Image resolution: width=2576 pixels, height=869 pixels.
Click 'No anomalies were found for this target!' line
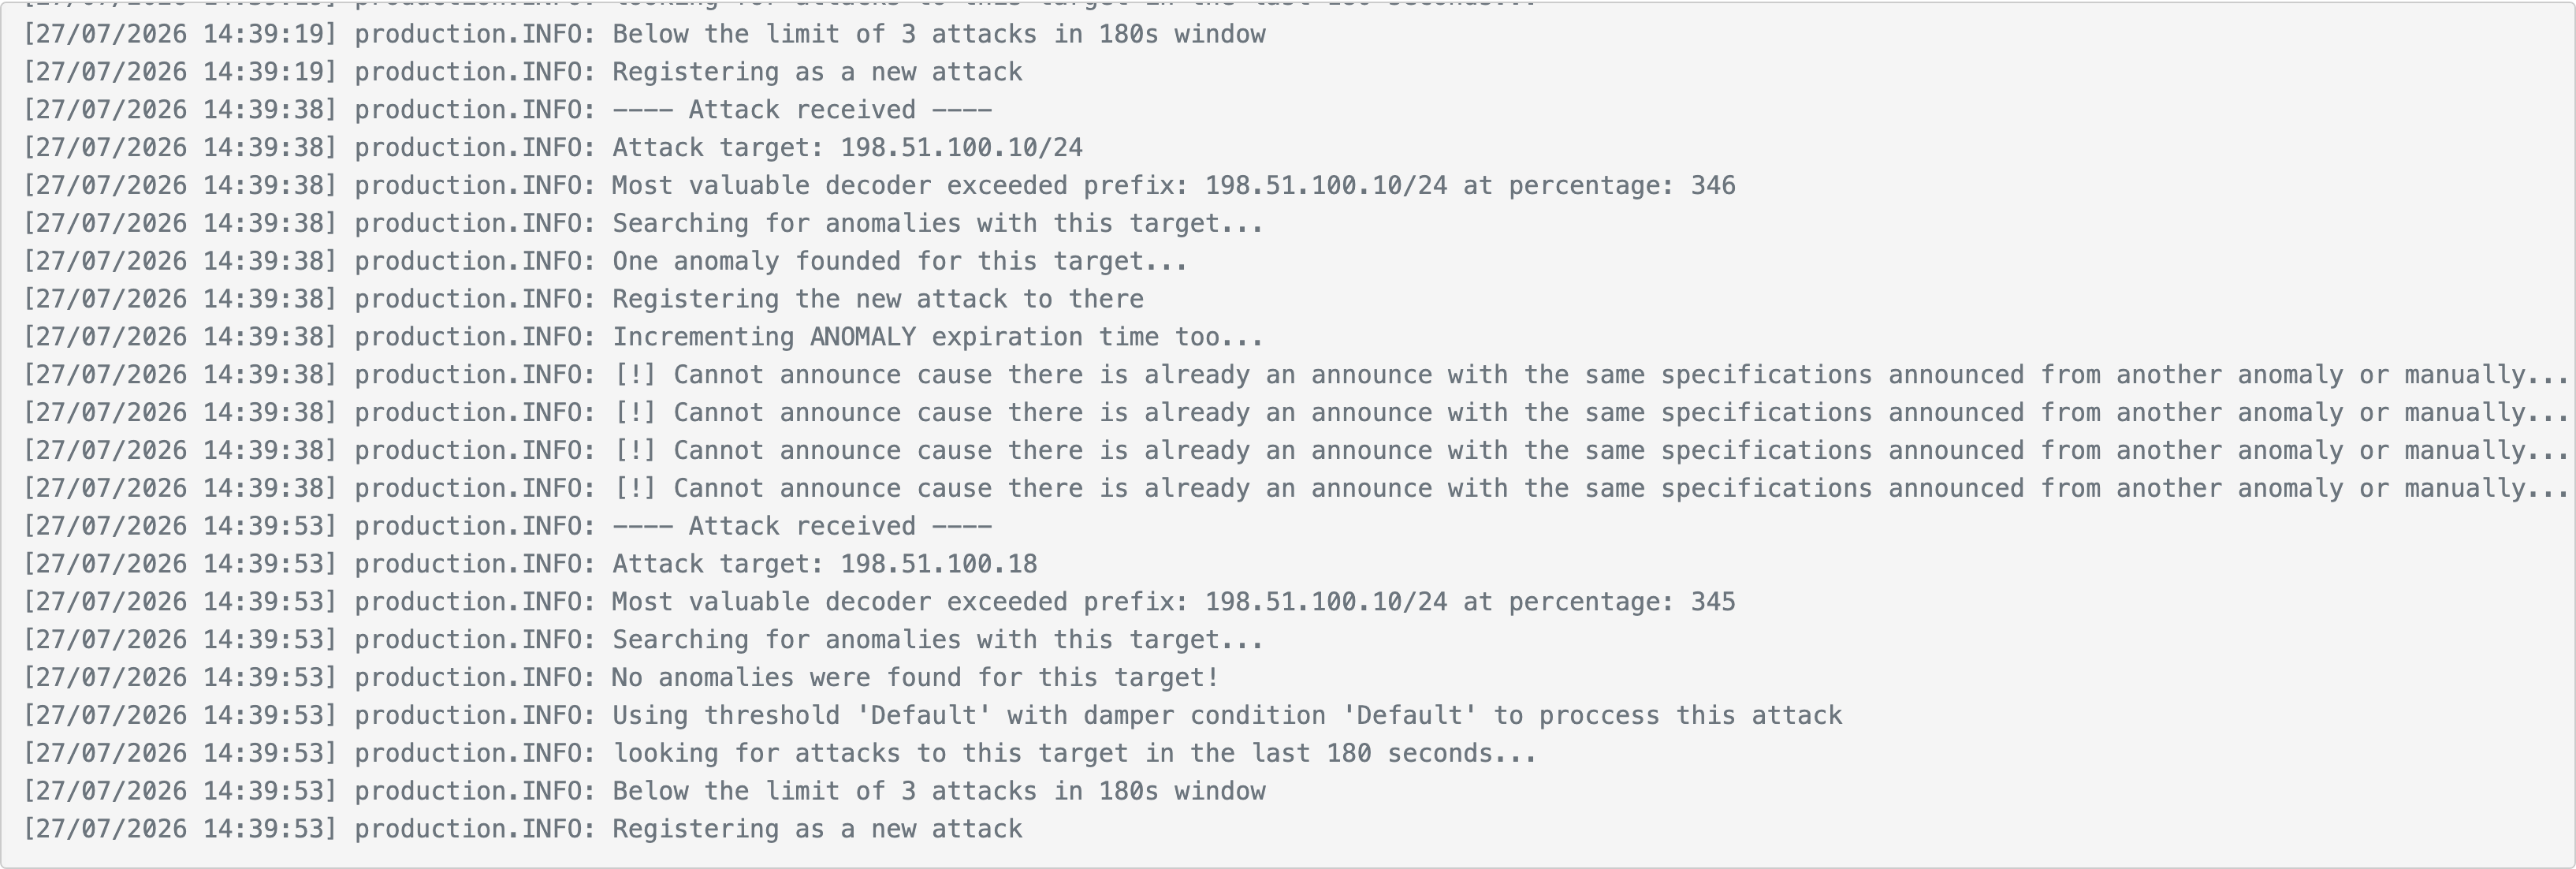coord(621,678)
